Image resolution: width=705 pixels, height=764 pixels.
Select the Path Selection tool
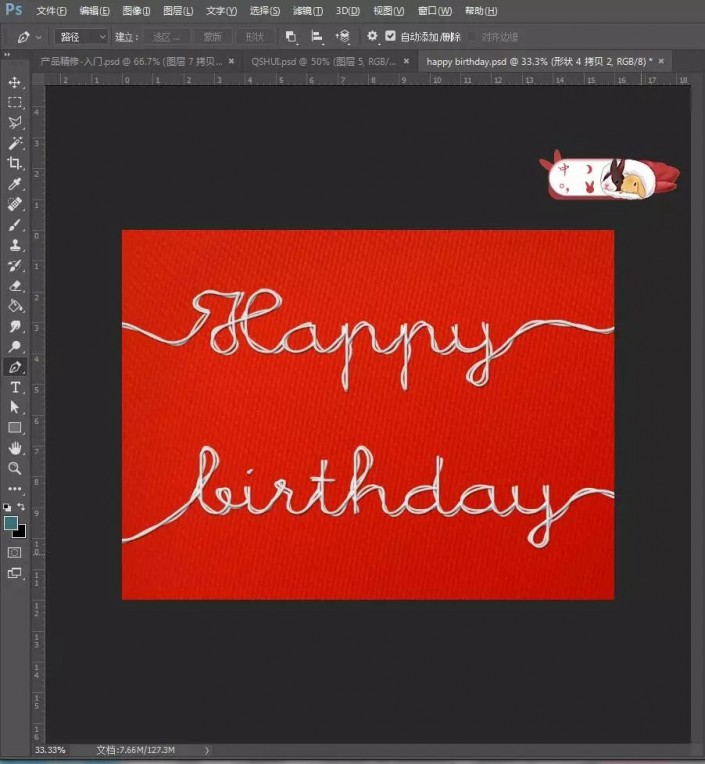(x=15, y=407)
